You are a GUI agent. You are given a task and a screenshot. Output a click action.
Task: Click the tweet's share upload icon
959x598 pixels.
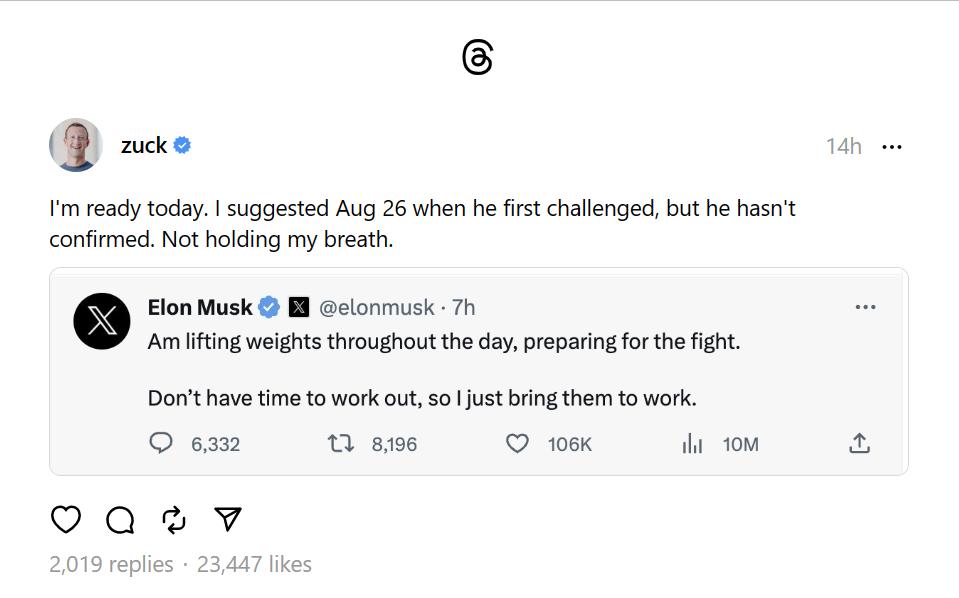pos(859,443)
